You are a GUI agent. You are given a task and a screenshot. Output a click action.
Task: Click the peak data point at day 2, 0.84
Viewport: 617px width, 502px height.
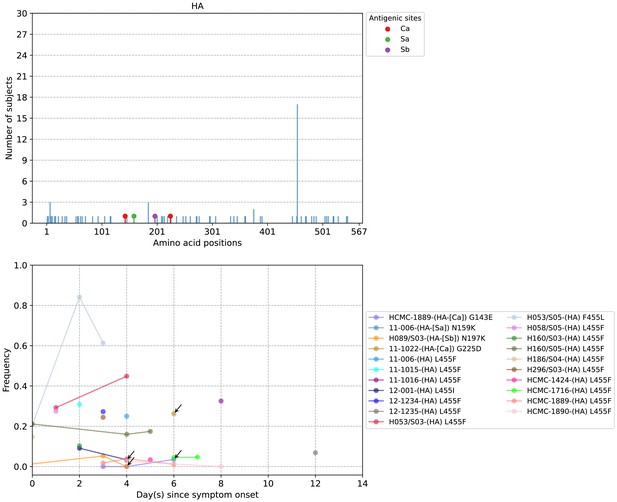[x=79, y=297]
